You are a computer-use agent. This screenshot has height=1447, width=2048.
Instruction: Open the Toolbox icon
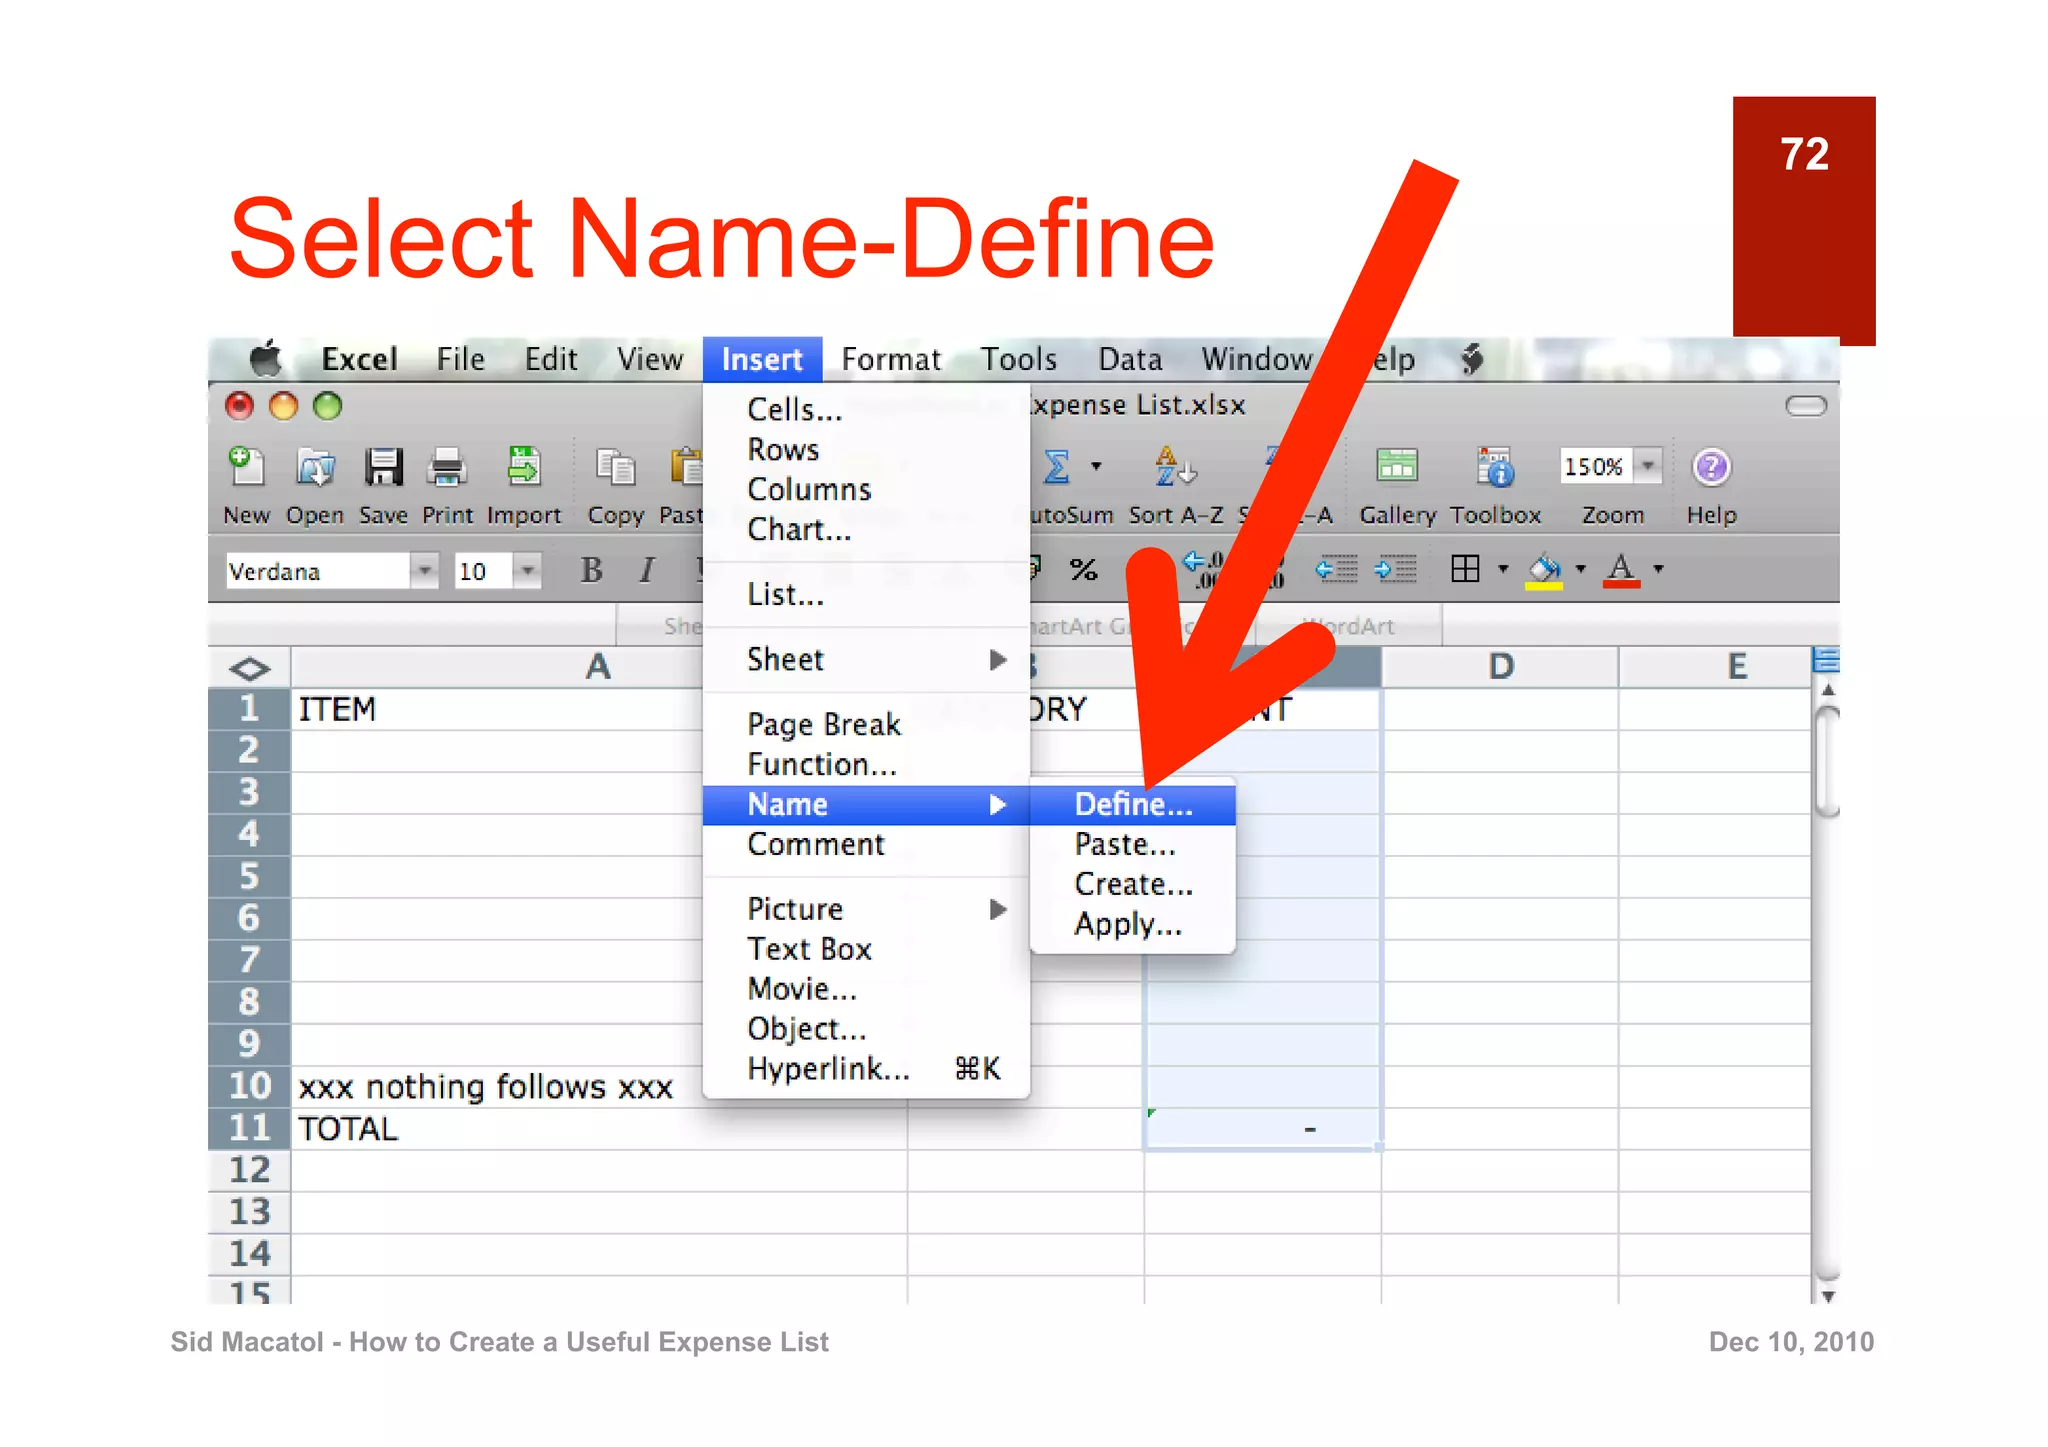click(1495, 467)
